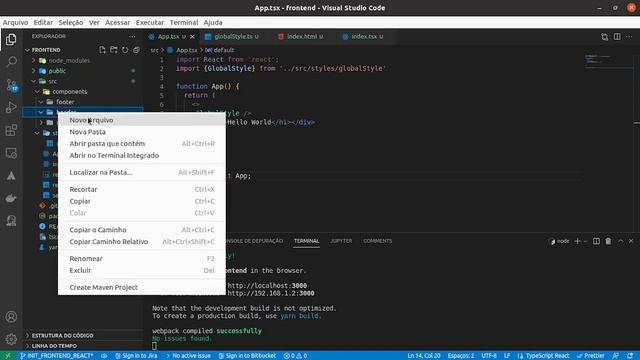Viewport: 640px width, 360px height.
Task: Choose Create Maven Project
Action: pyautogui.click(x=142, y=287)
